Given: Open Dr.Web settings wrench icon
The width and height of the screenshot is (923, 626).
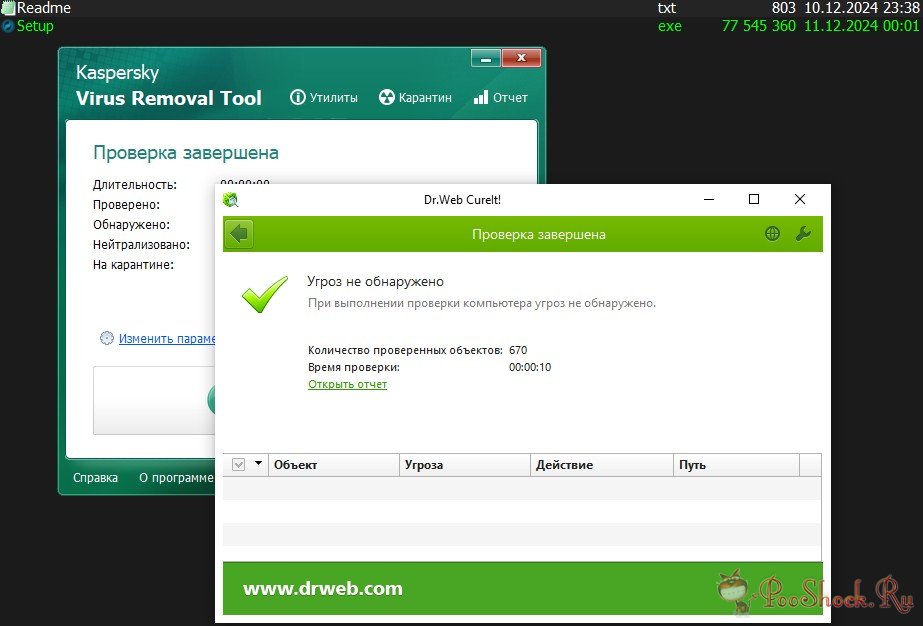Looking at the screenshot, I should pos(803,234).
